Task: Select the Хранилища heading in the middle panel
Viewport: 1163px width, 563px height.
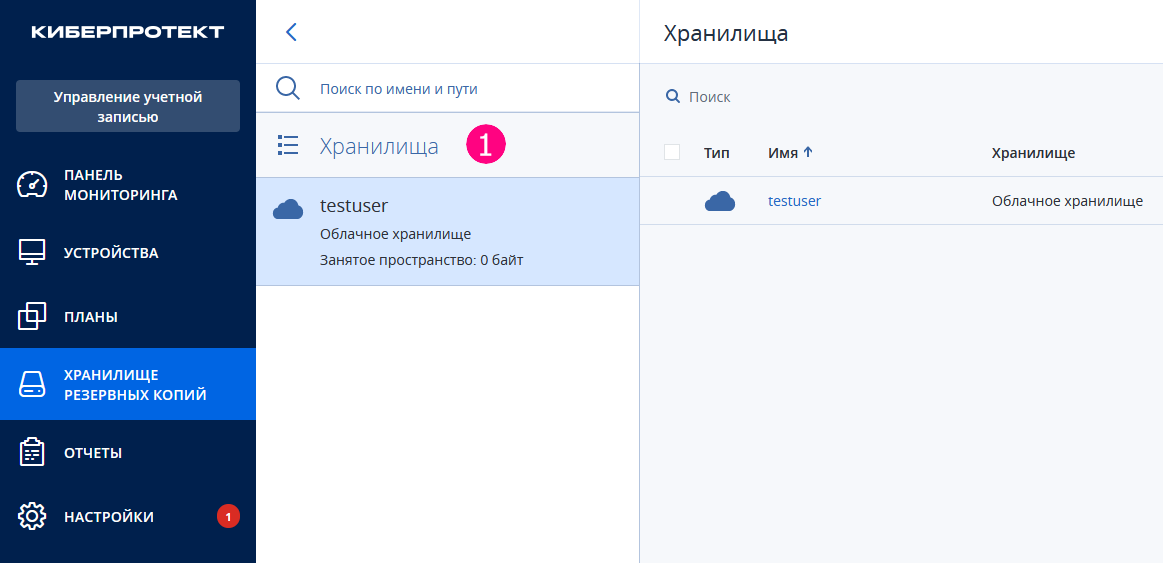Action: pos(379,146)
